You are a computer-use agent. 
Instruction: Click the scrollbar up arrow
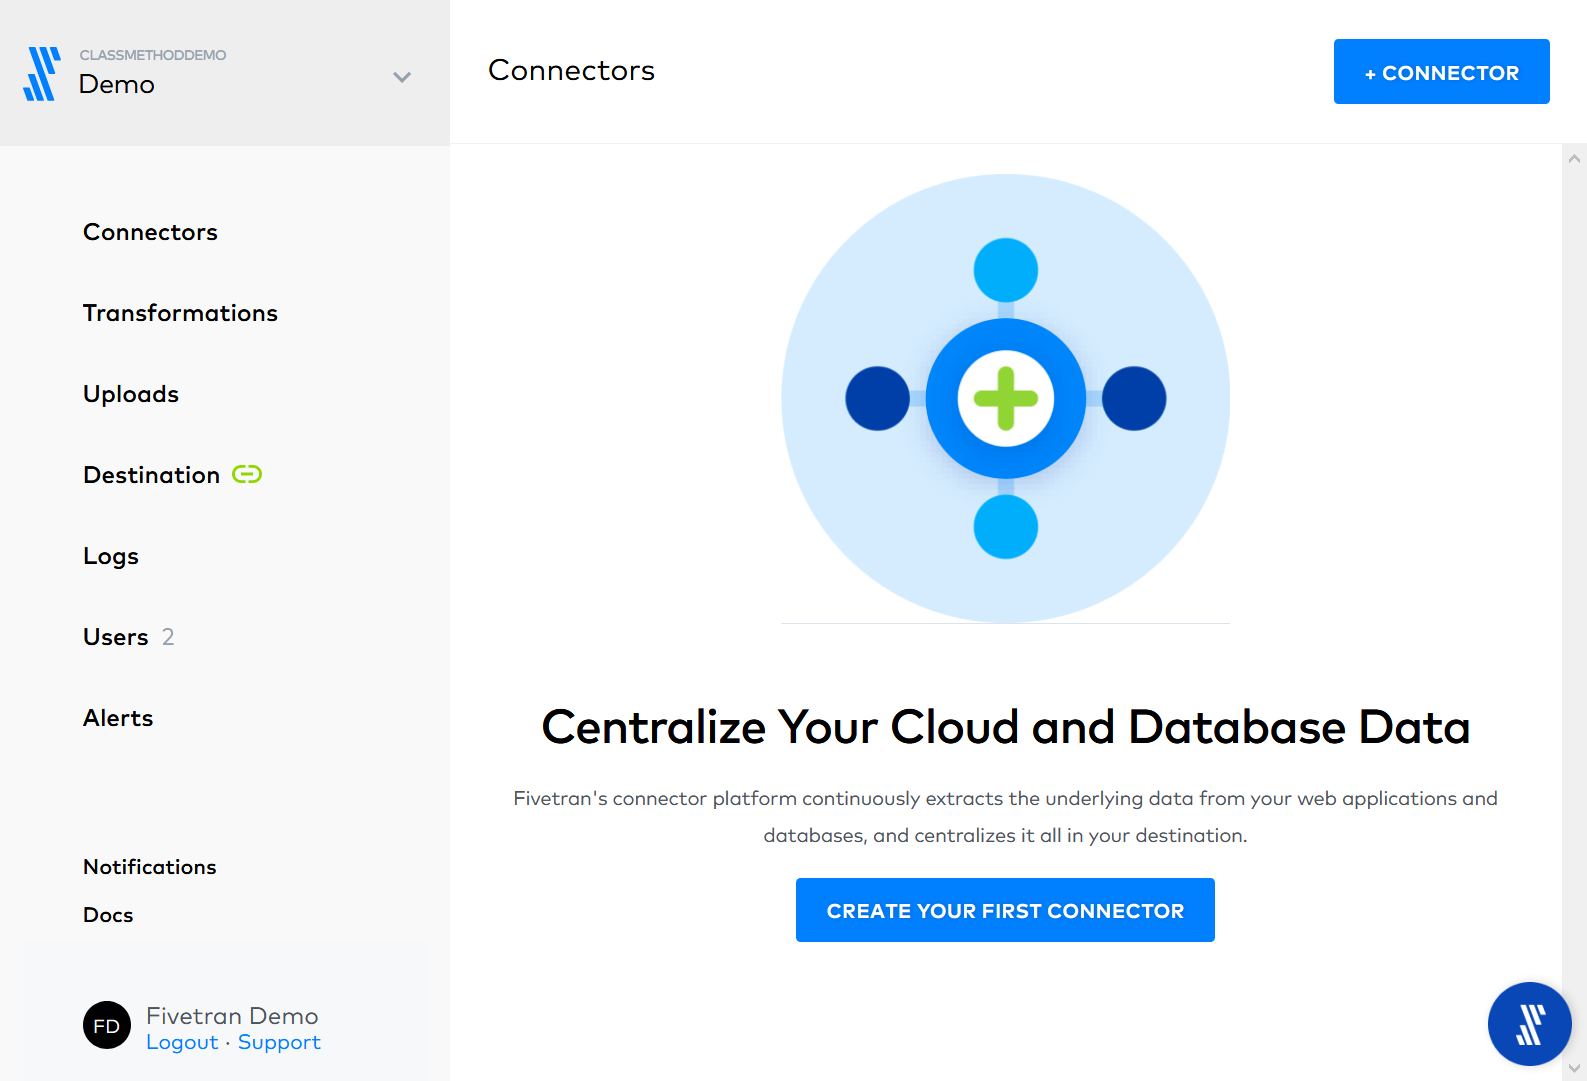tap(1574, 158)
